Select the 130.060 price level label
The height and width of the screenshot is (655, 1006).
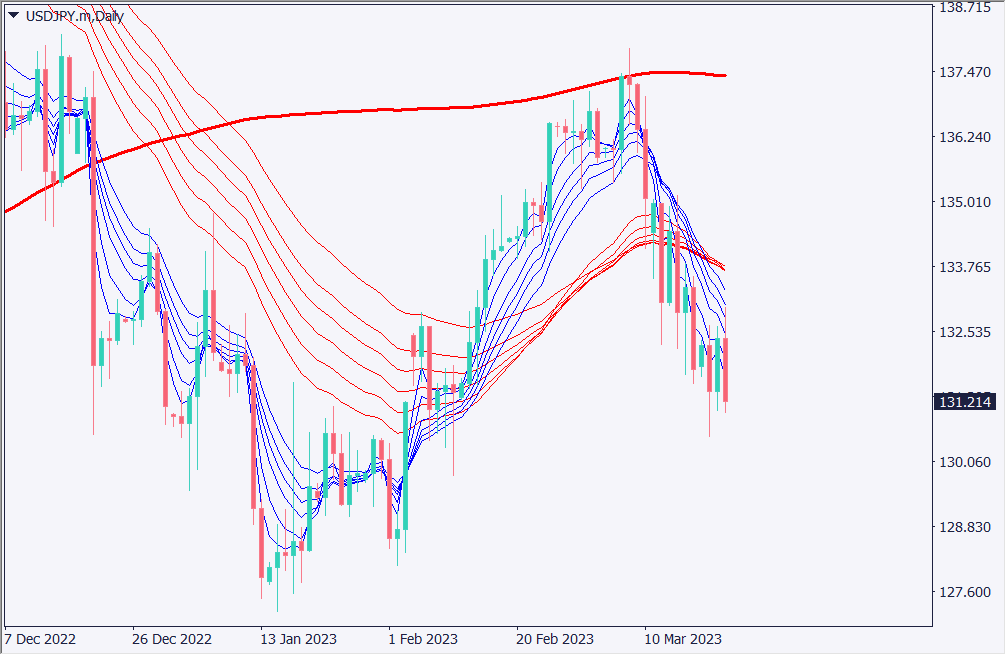click(x=966, y=462)
